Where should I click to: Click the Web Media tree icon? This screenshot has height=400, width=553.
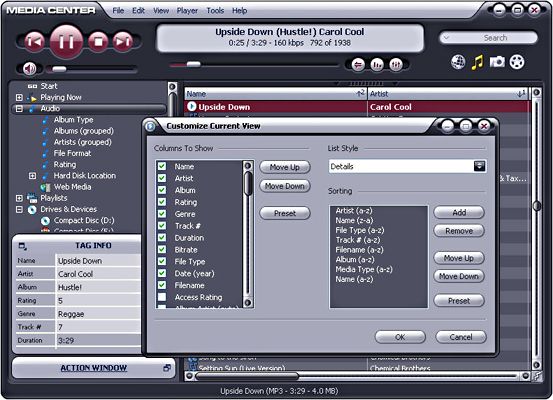click(x=45, y=187)
